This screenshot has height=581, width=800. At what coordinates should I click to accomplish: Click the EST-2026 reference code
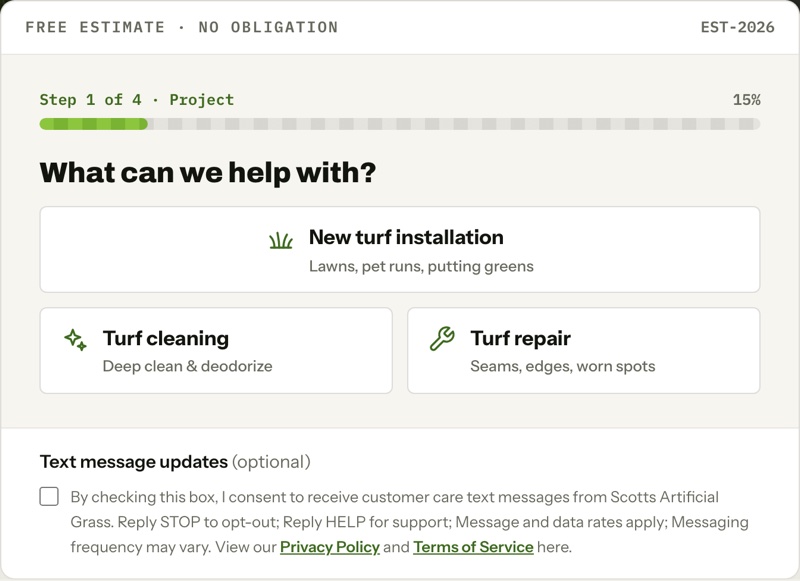click(x=737, y=27)
